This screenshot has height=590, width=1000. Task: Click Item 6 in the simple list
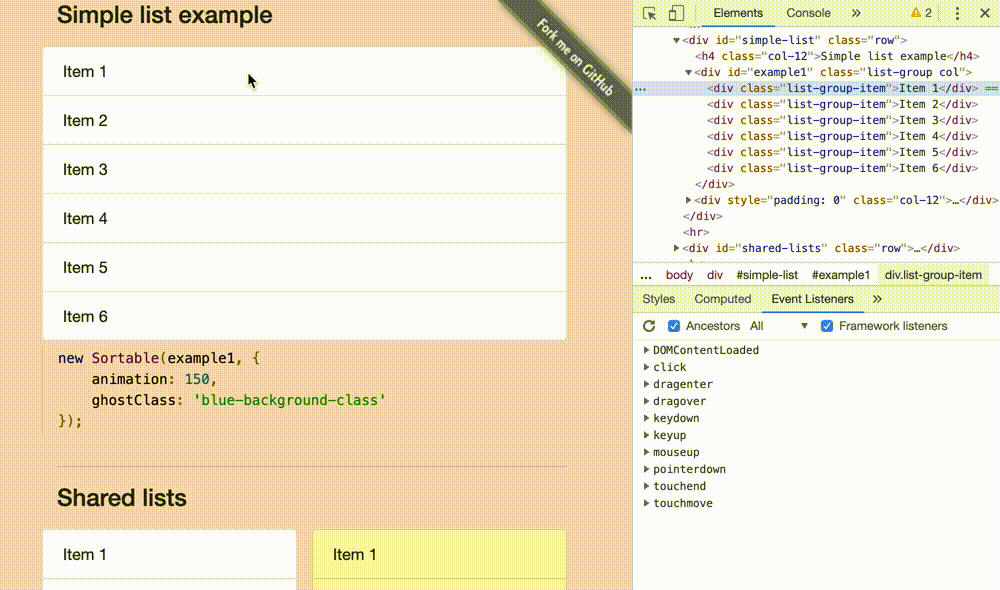pyautogui.click(x=304, y=316)
